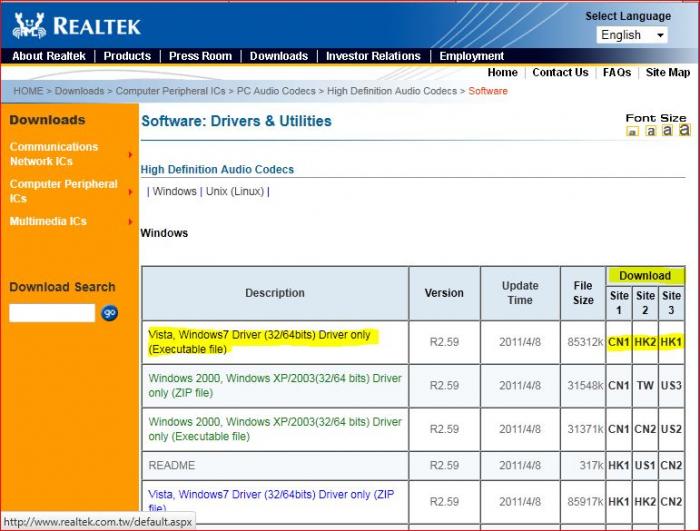Jump to the Unix (Linux) section link

tap(235, 191)
